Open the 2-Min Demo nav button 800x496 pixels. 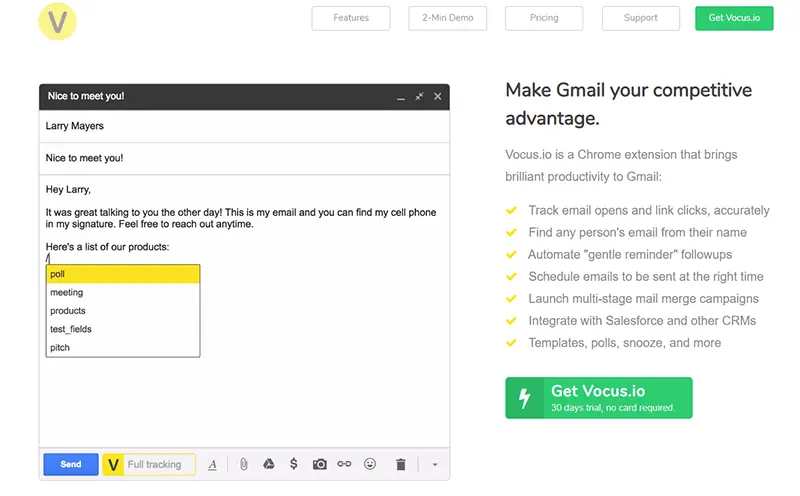(447, 18)
